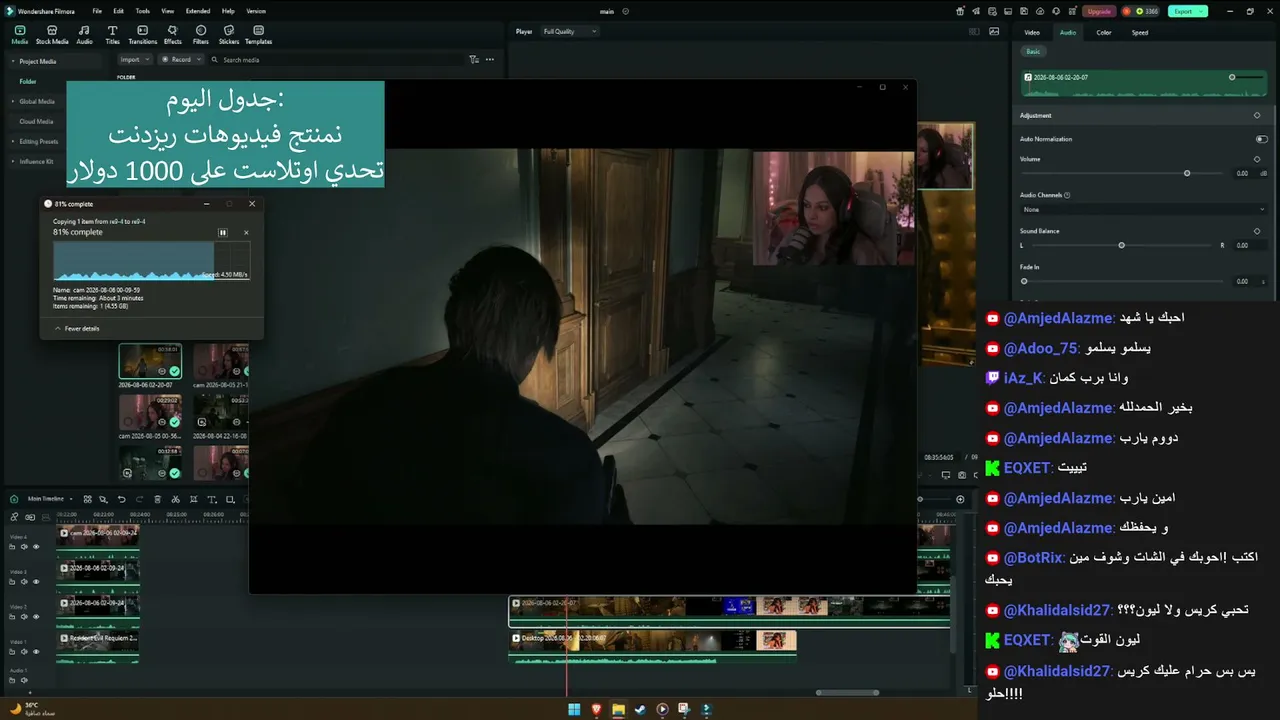
Task: Collapse copy dialog with Fewer details
Action: (77, 328)
